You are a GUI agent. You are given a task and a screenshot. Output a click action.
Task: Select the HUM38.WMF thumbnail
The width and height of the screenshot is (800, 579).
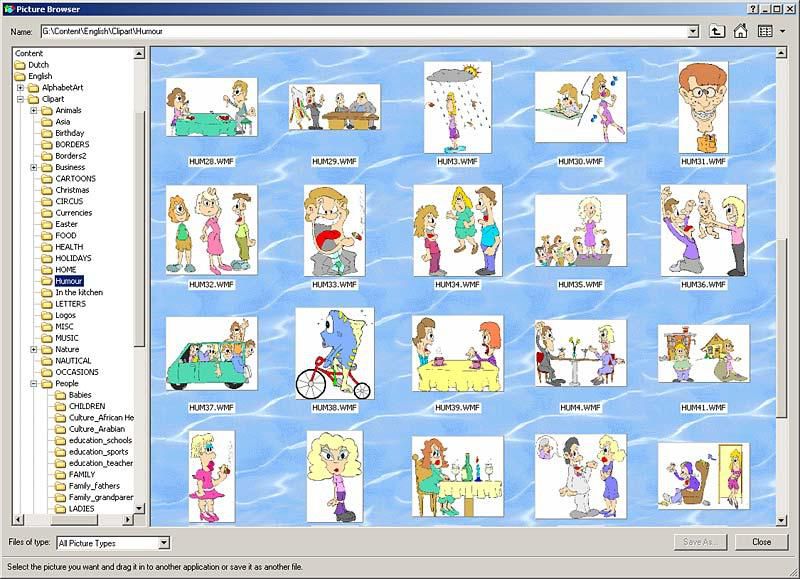[334, 353]
